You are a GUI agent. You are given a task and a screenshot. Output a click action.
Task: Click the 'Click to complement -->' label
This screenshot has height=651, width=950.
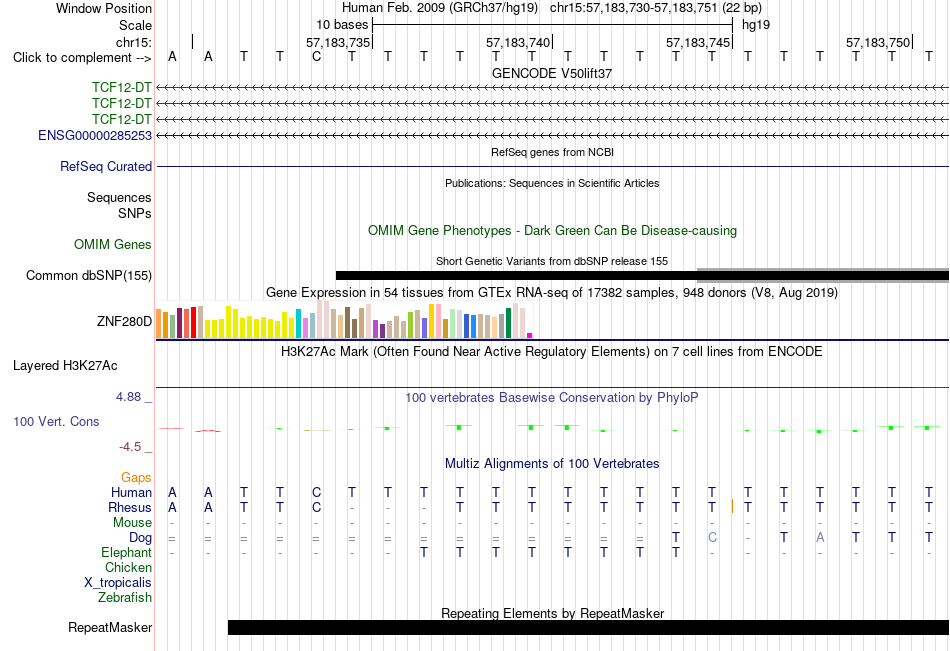[82, 58]
